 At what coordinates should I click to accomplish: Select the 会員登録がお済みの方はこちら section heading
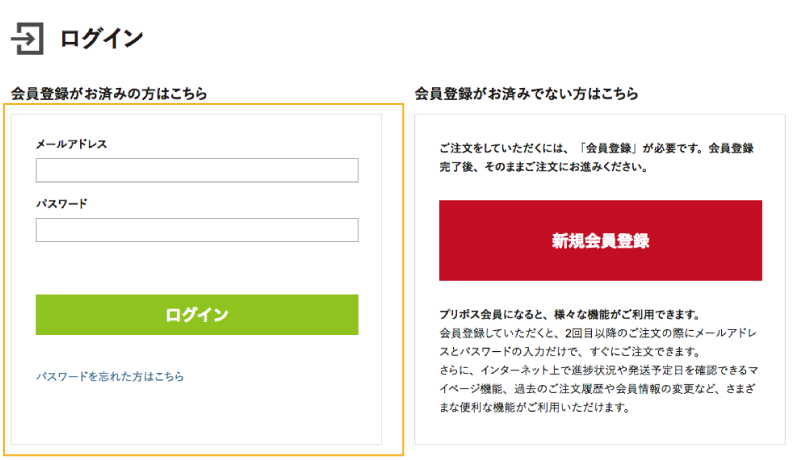[109, 94]
